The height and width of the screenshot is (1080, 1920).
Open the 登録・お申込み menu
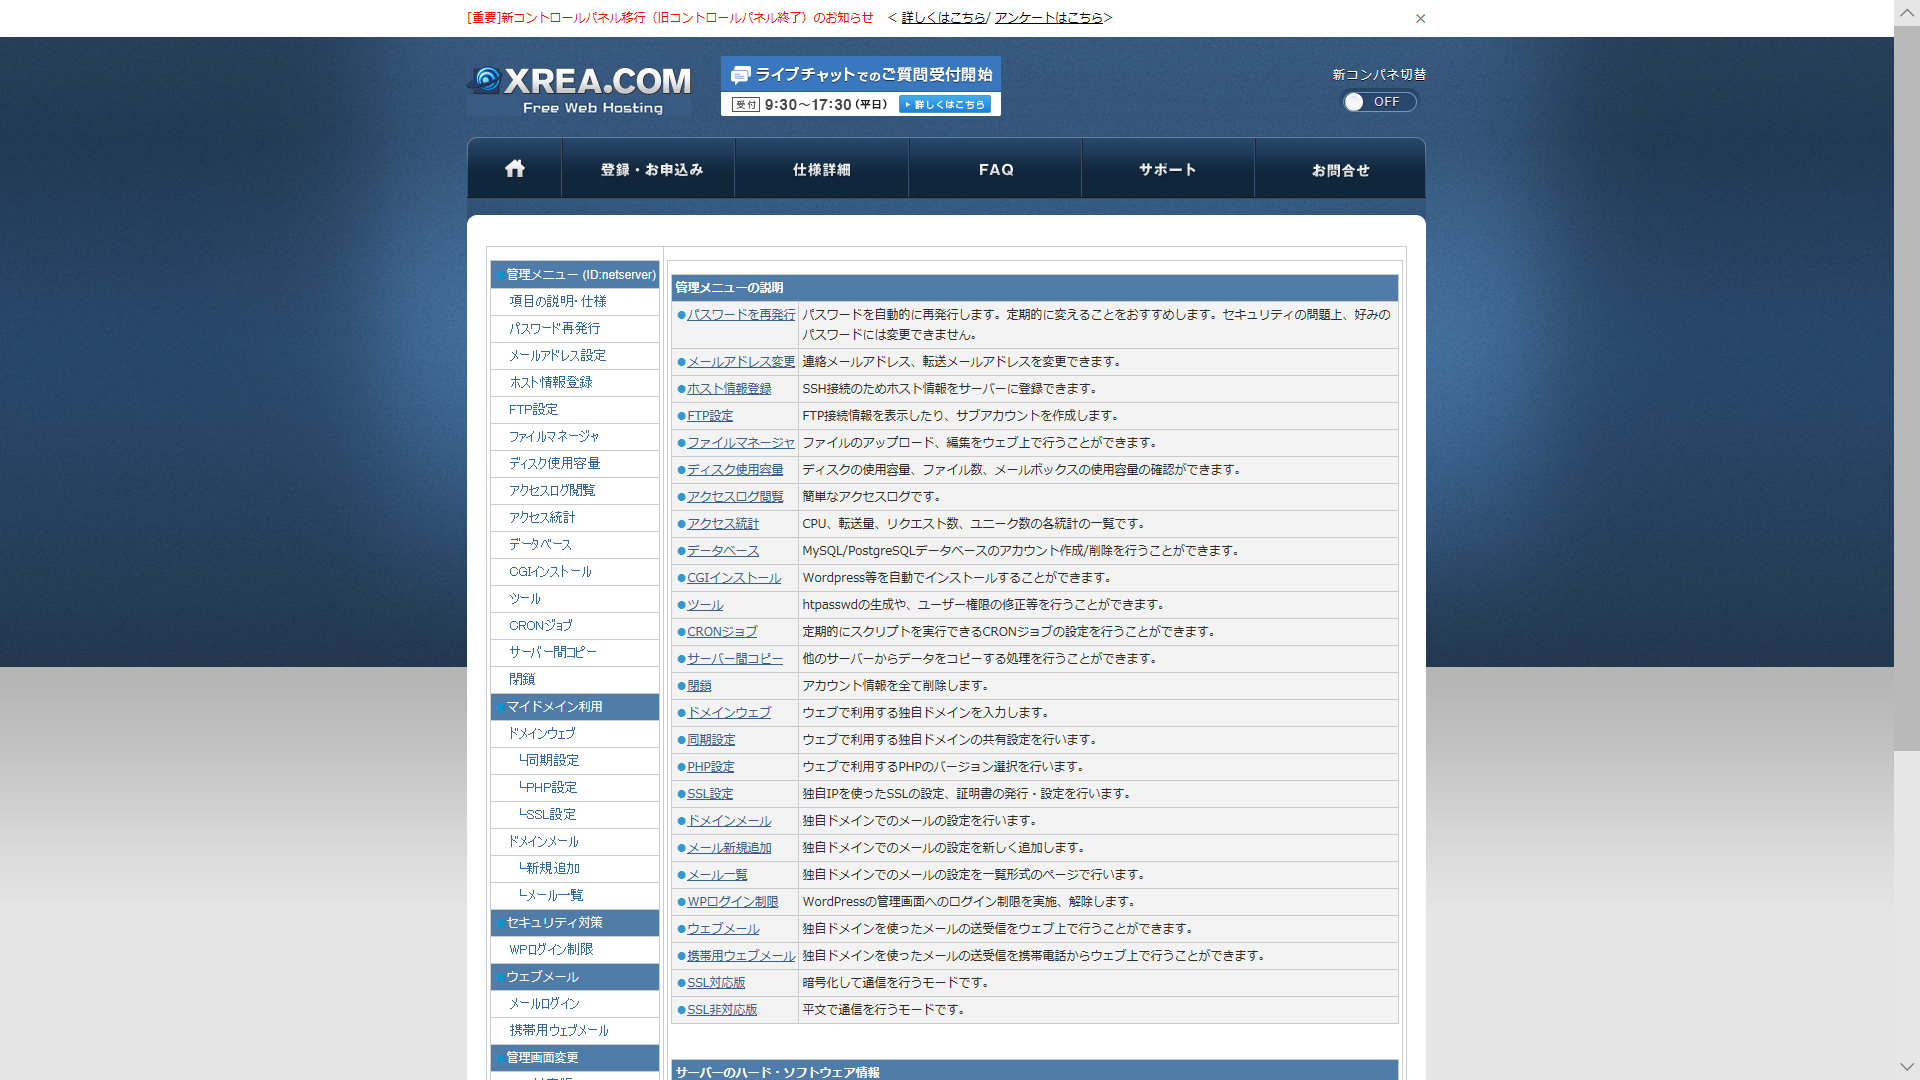(651, 170)
